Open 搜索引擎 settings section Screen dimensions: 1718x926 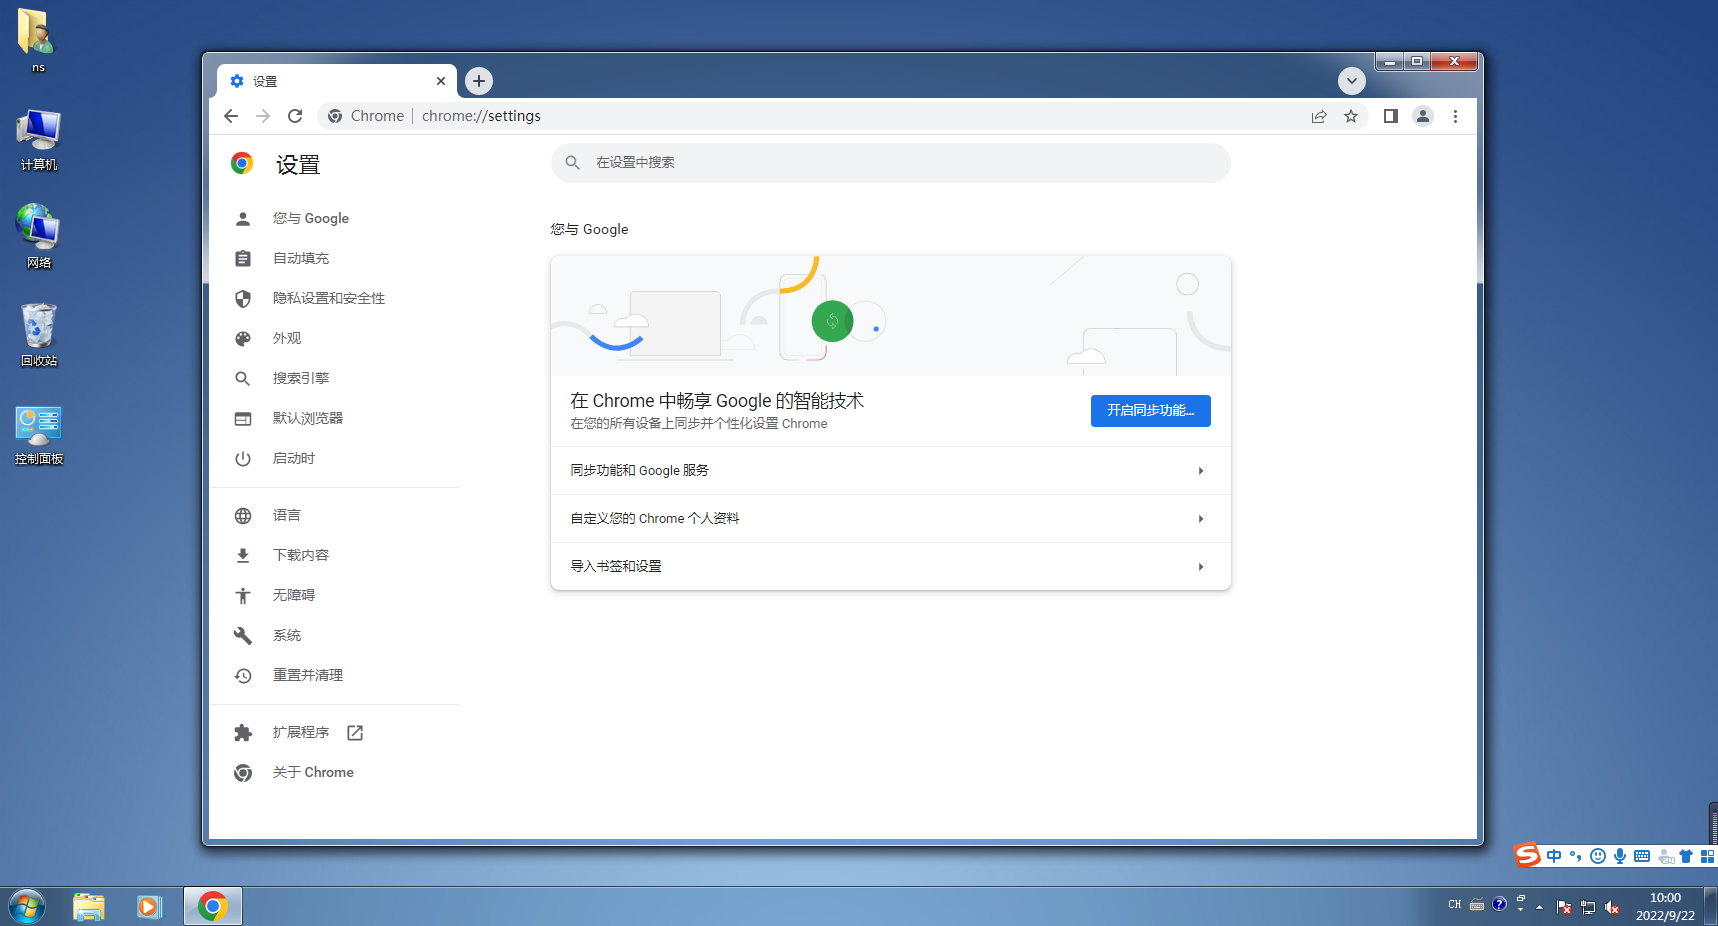[300, 379]
